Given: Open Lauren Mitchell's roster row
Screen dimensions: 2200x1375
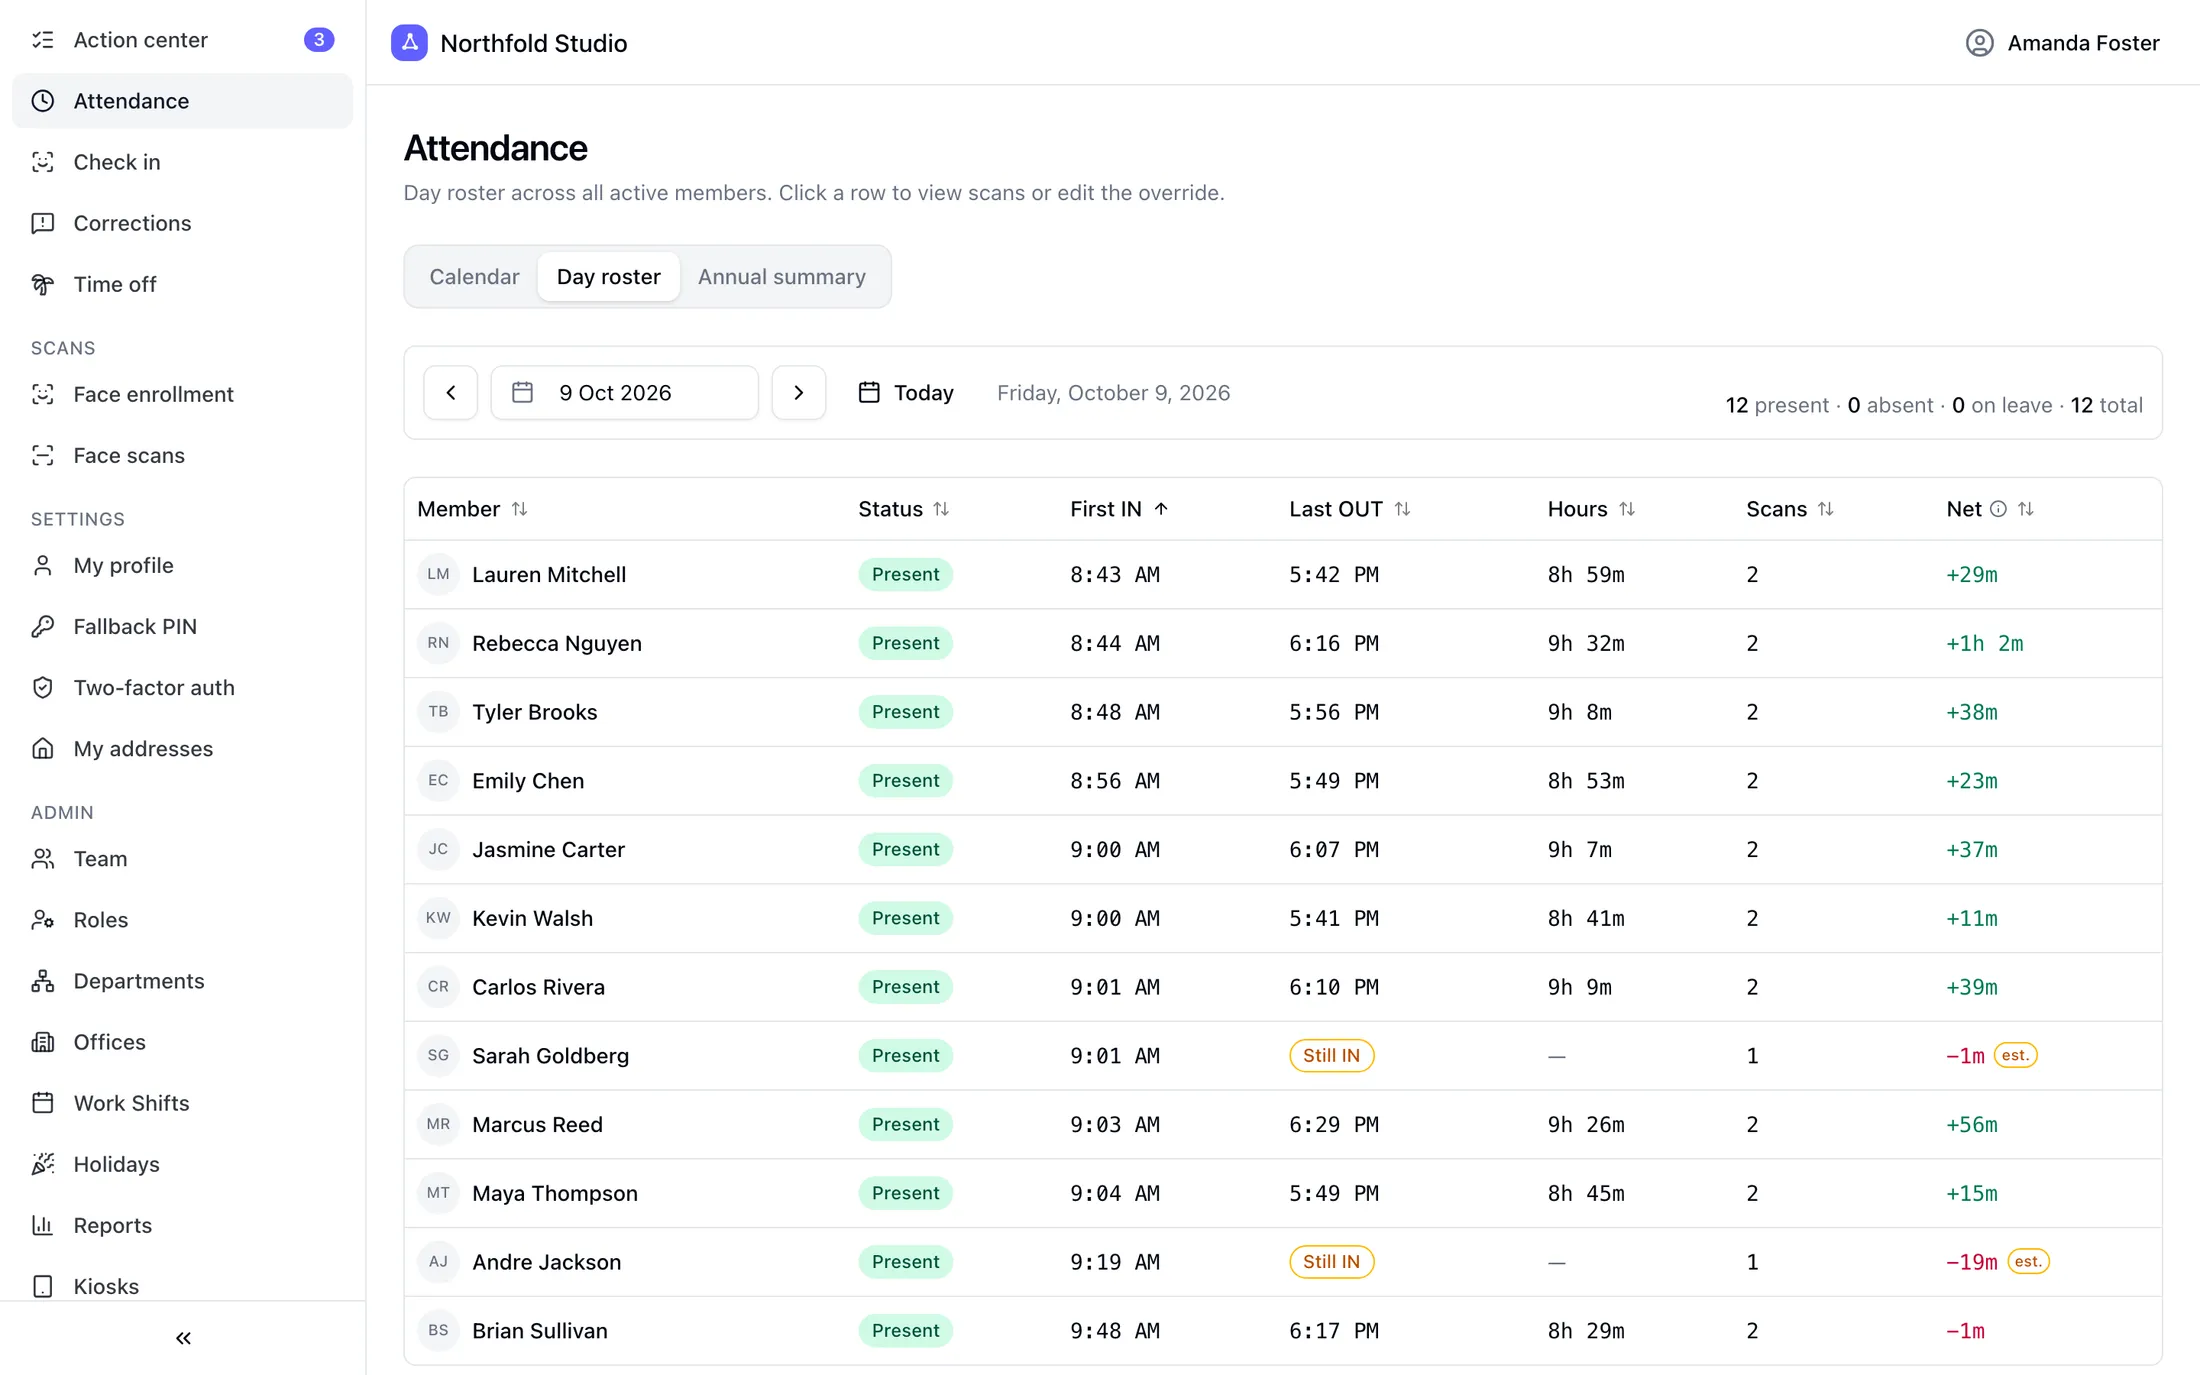Looking at the screenshot, I should [x=1283, y=574].
